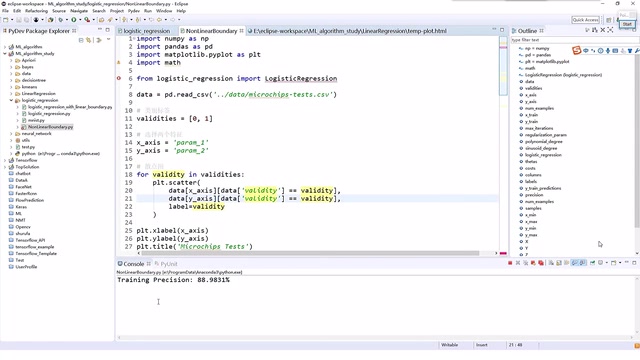Click the New file toolbar icon
Screen dimensions: 640x360
(5, 20)
